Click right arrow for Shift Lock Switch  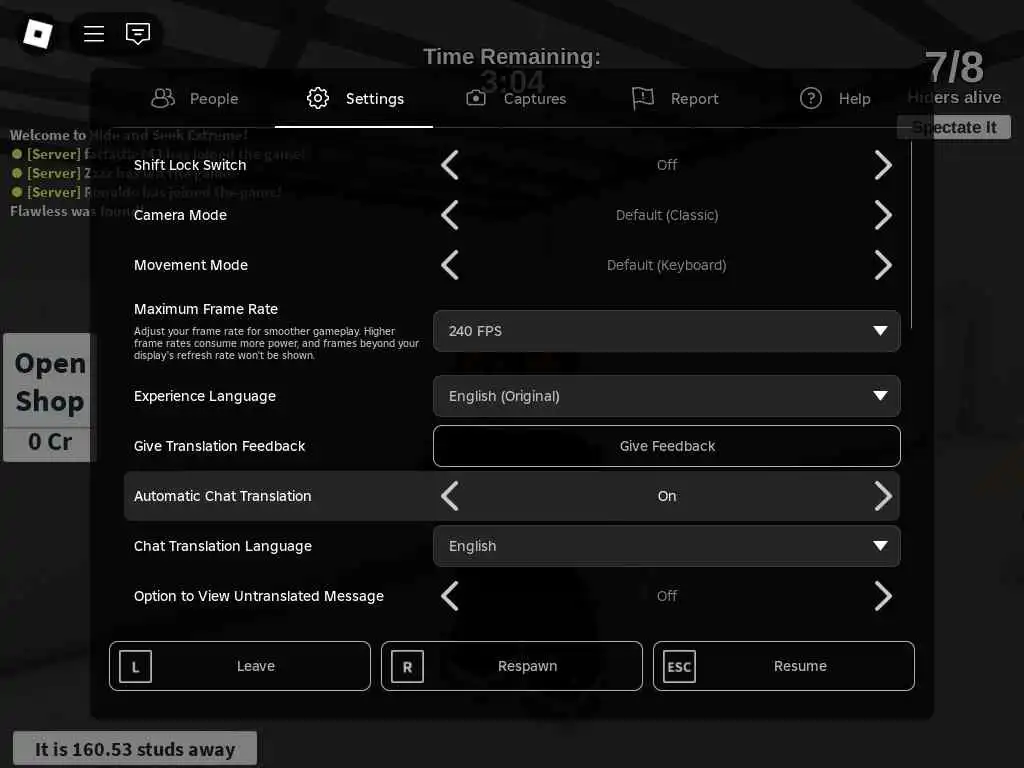pos(883,165)
